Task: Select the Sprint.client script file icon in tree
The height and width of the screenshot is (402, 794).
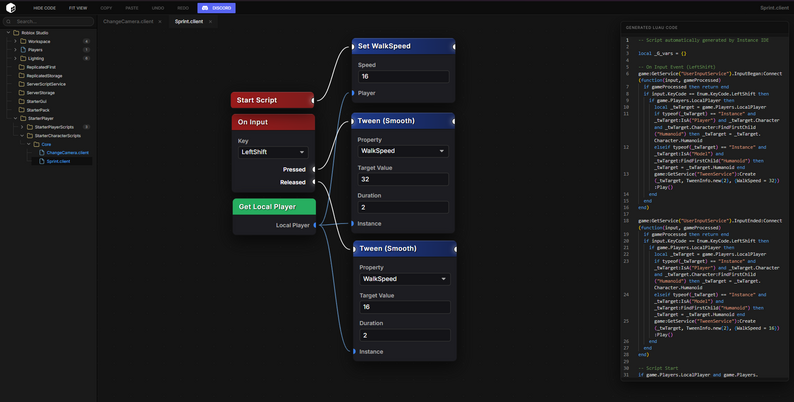Action: coord(42,161)
